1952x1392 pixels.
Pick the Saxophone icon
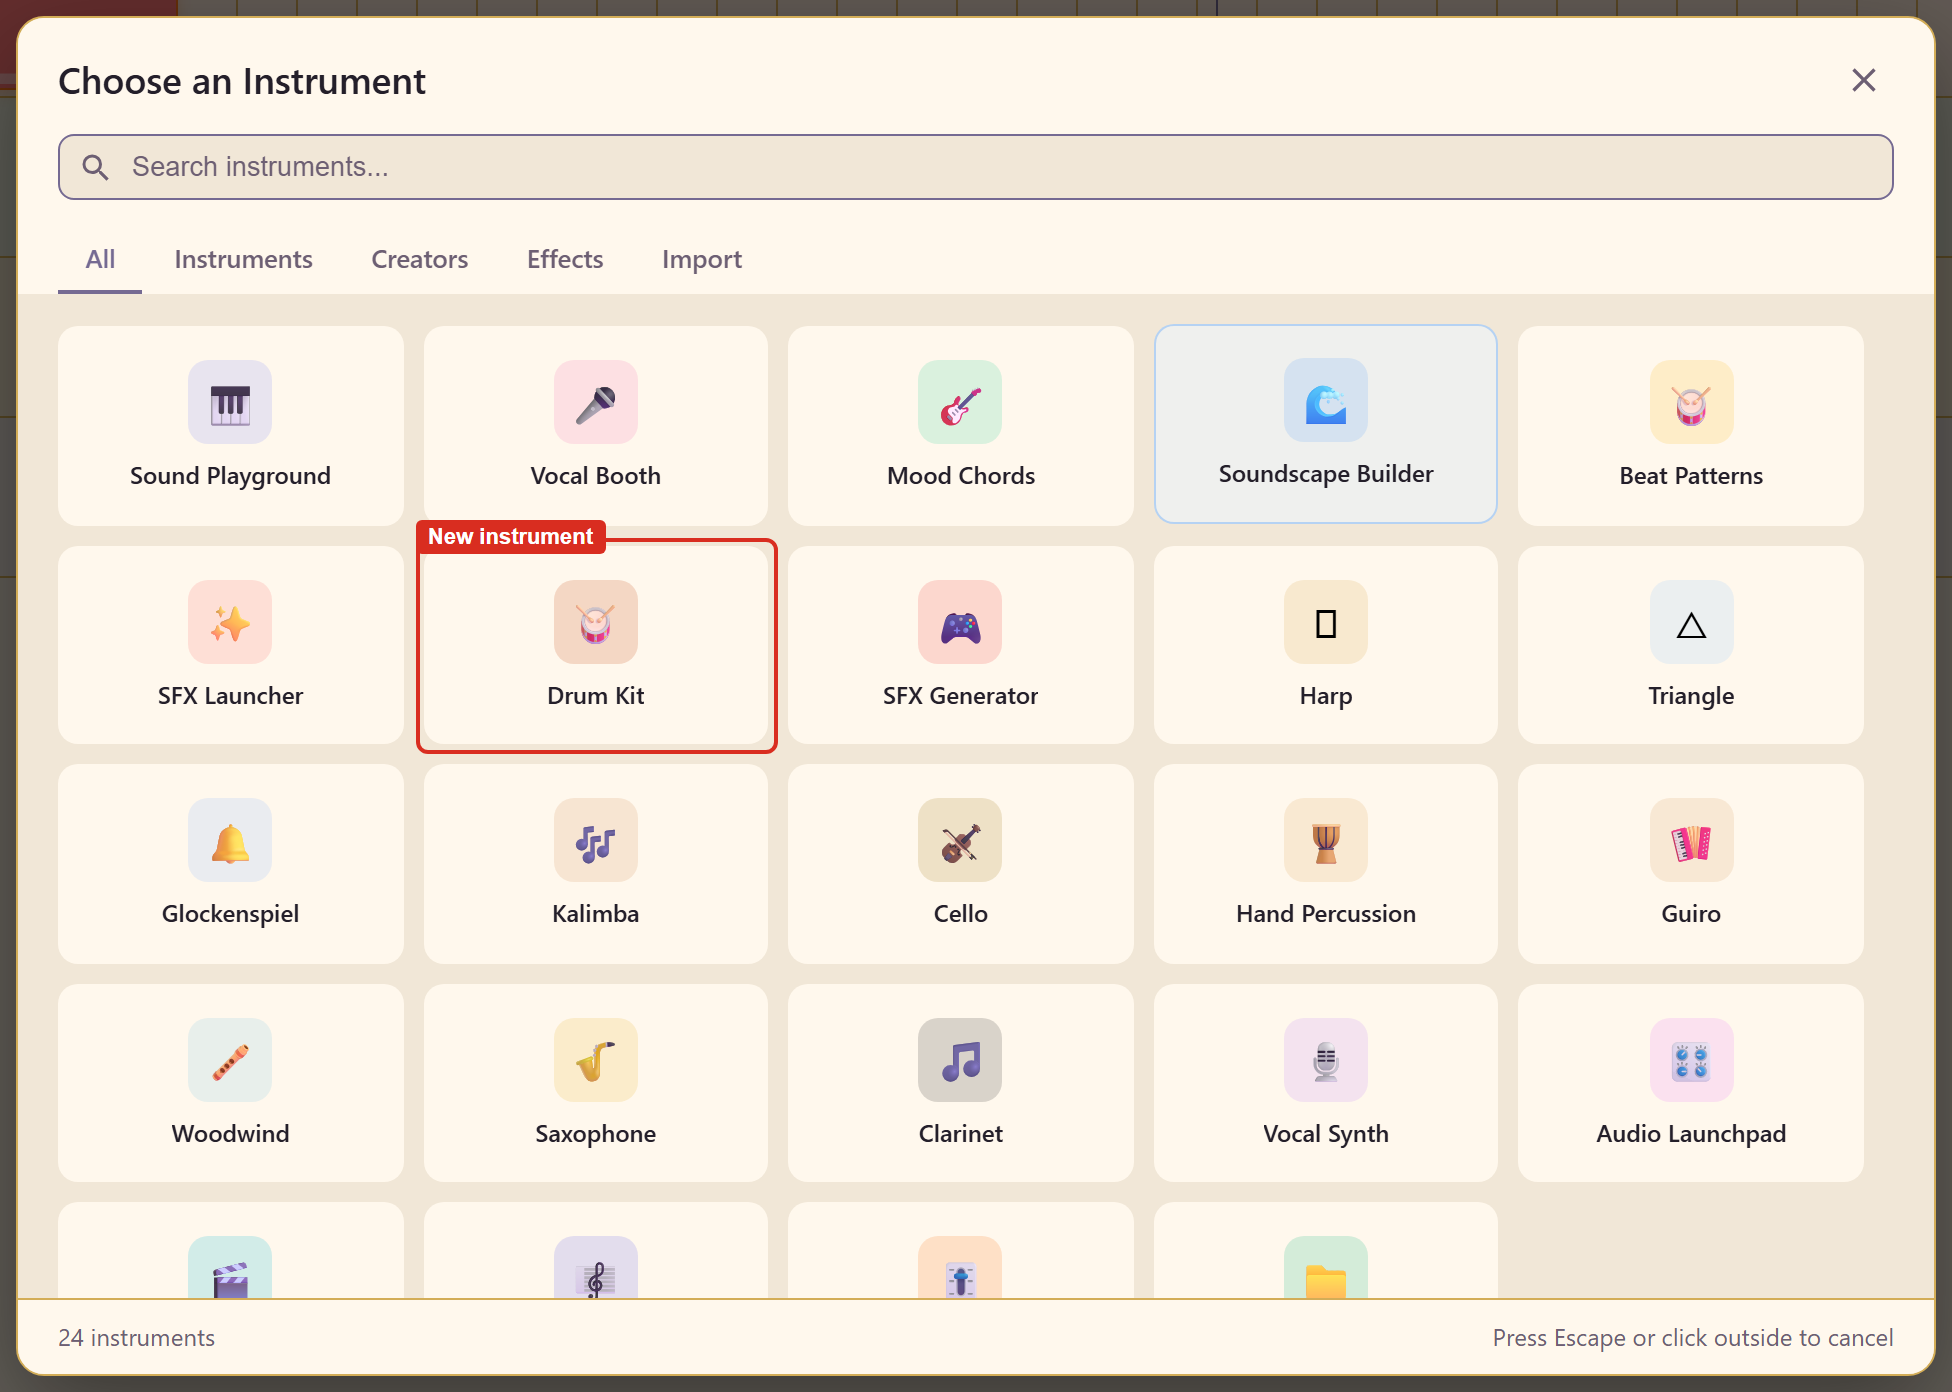(x=596, y=1060)
